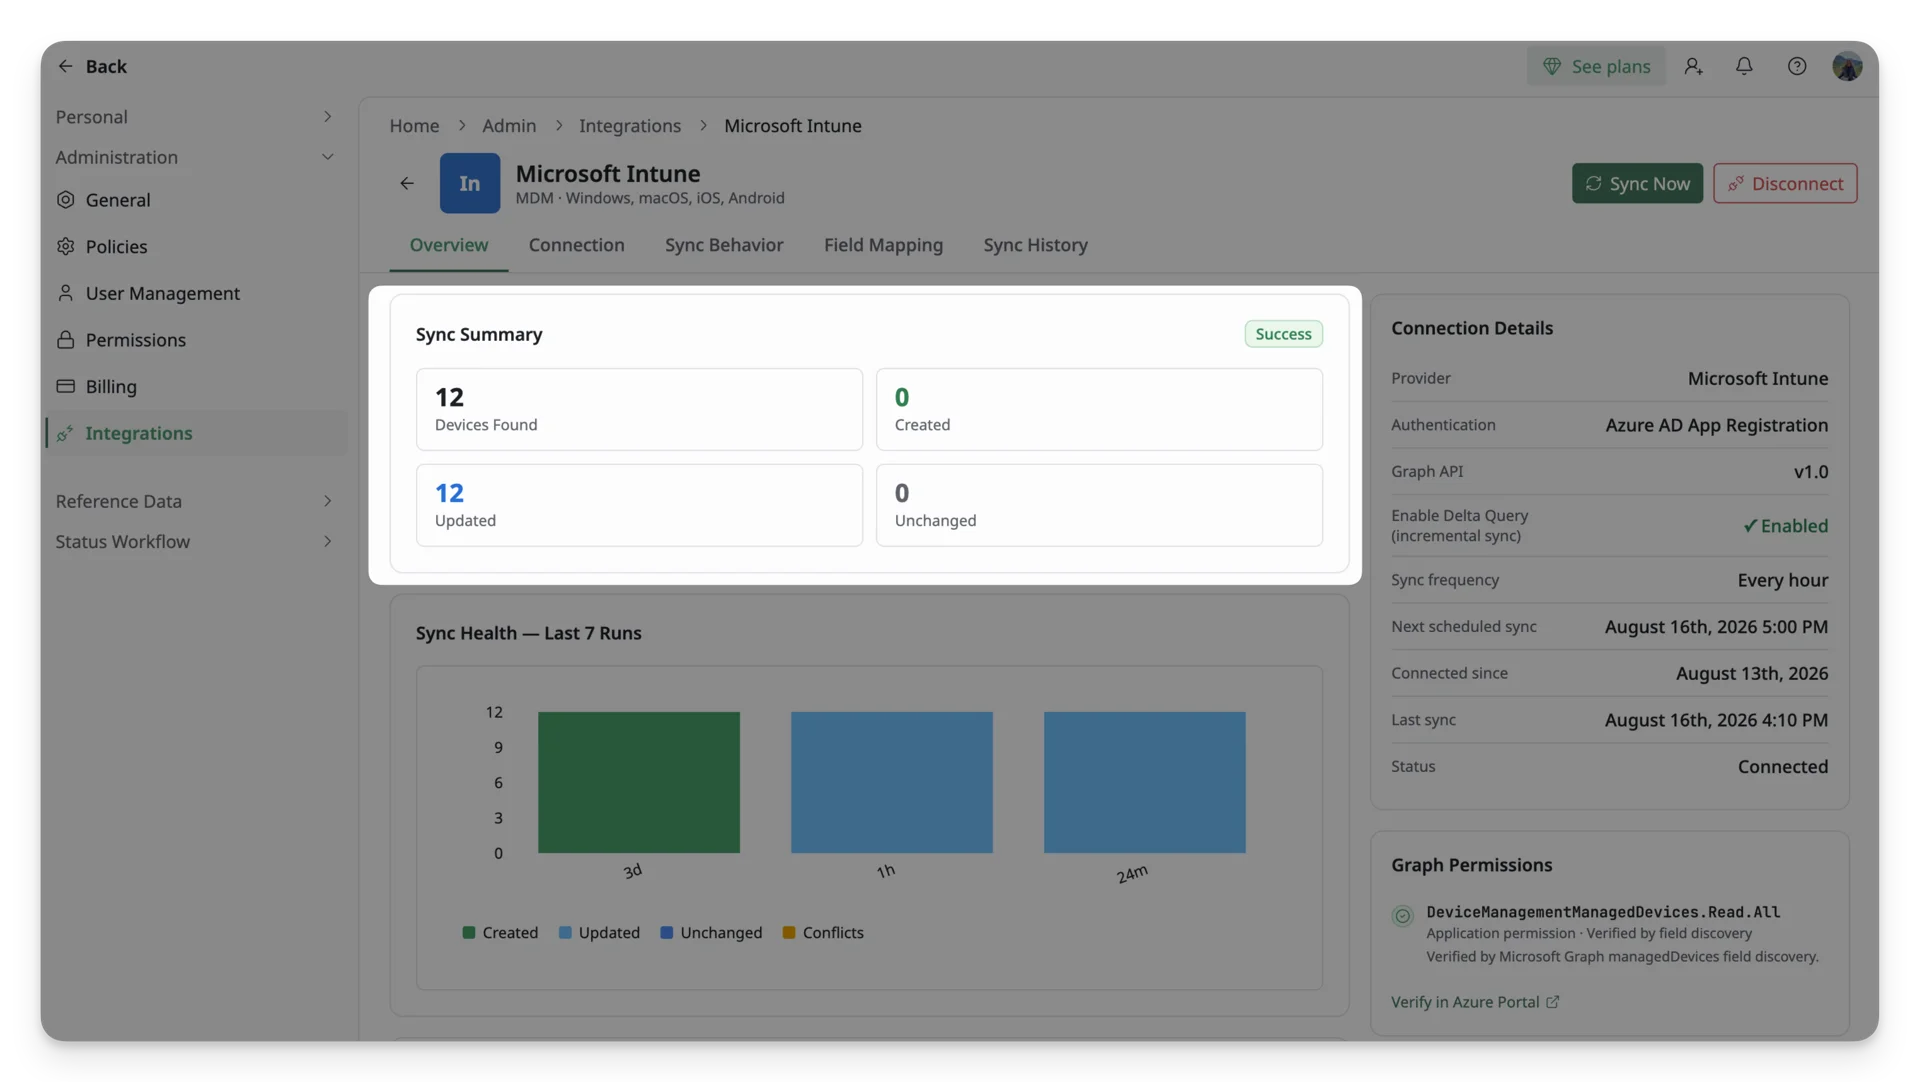Expand the Personal section

click(x=195, y=117)
